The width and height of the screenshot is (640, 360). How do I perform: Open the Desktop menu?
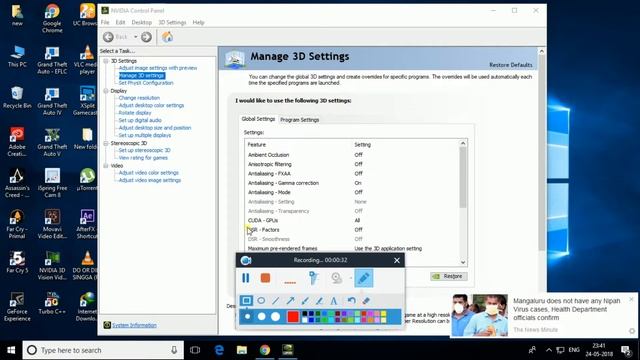coord(142,22)
